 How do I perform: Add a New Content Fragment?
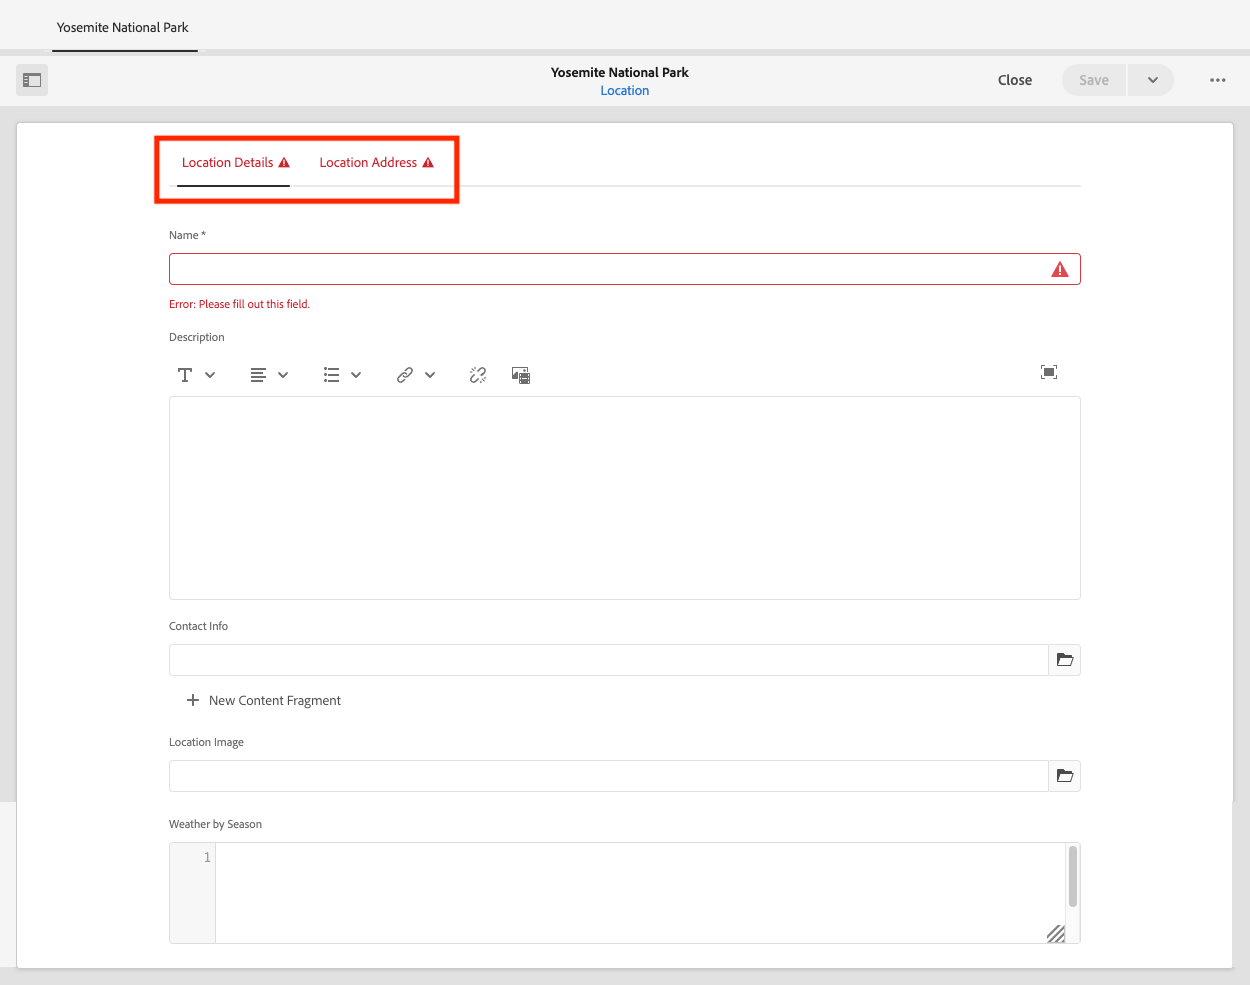(x=264, y=701)
